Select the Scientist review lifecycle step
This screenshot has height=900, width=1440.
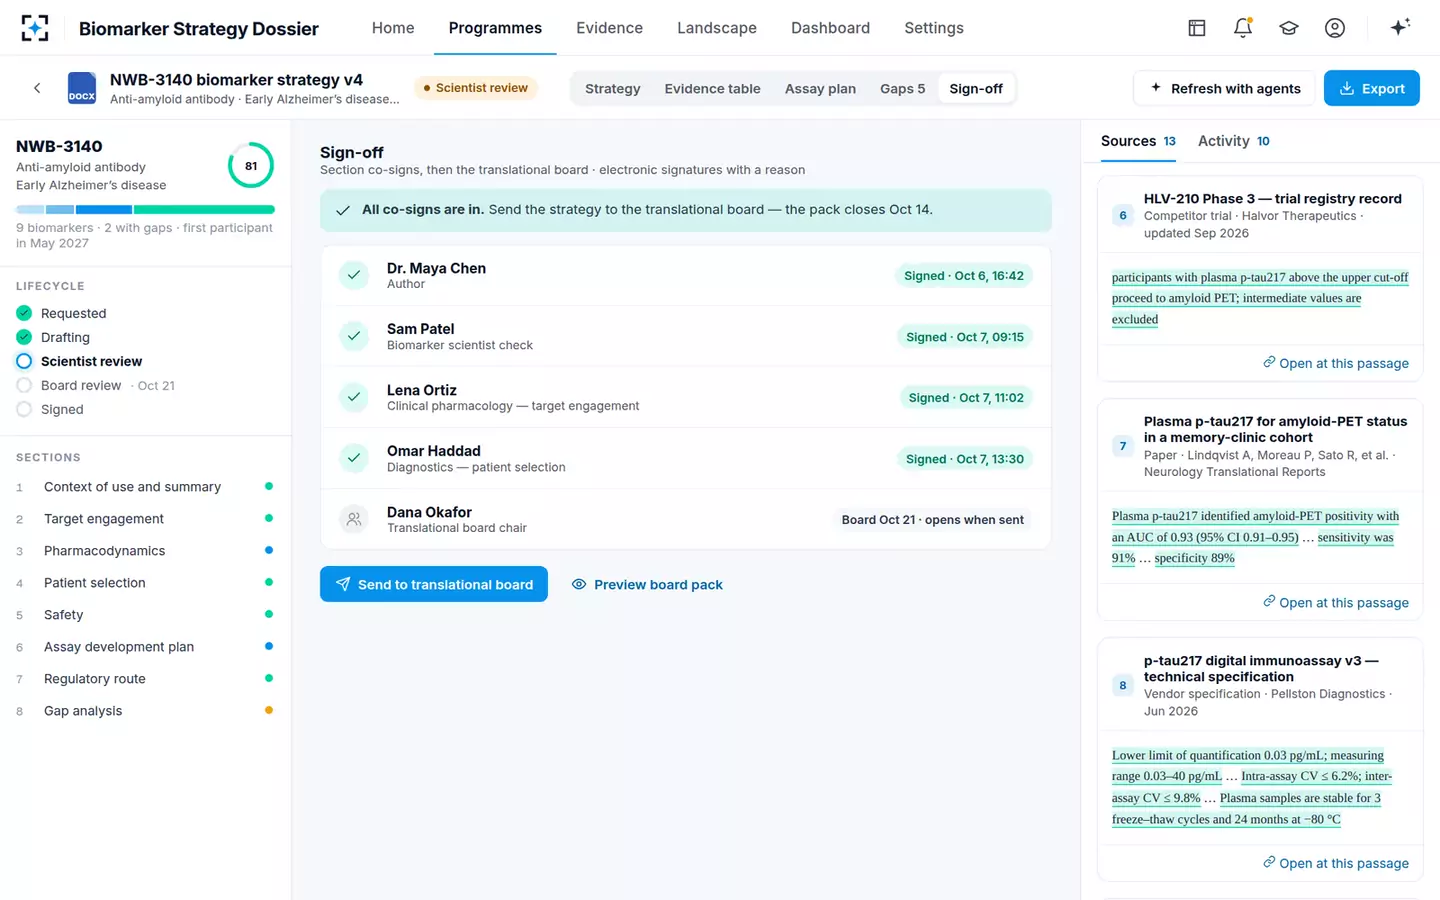point(79,361)
